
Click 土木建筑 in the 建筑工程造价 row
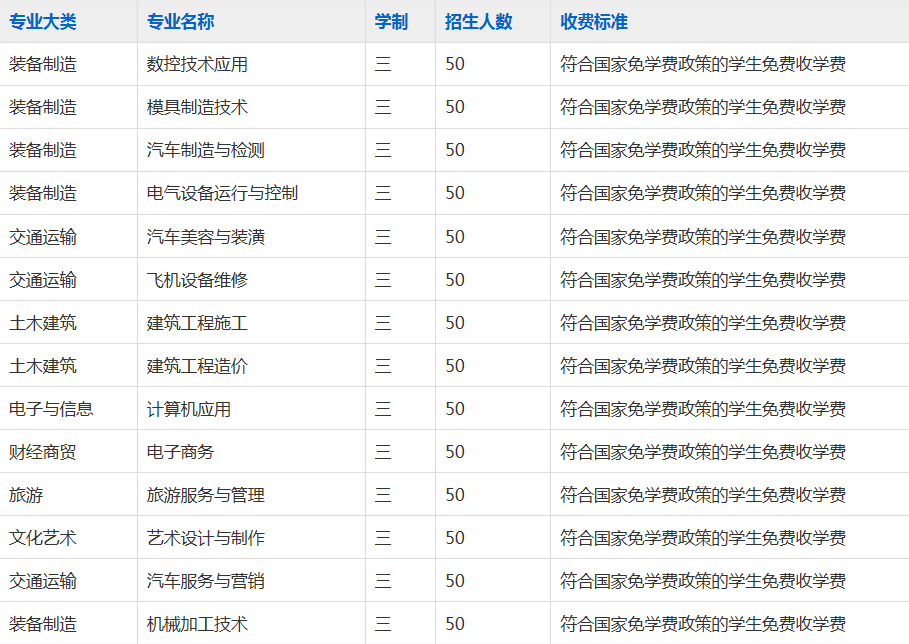[x=43, y=366]
